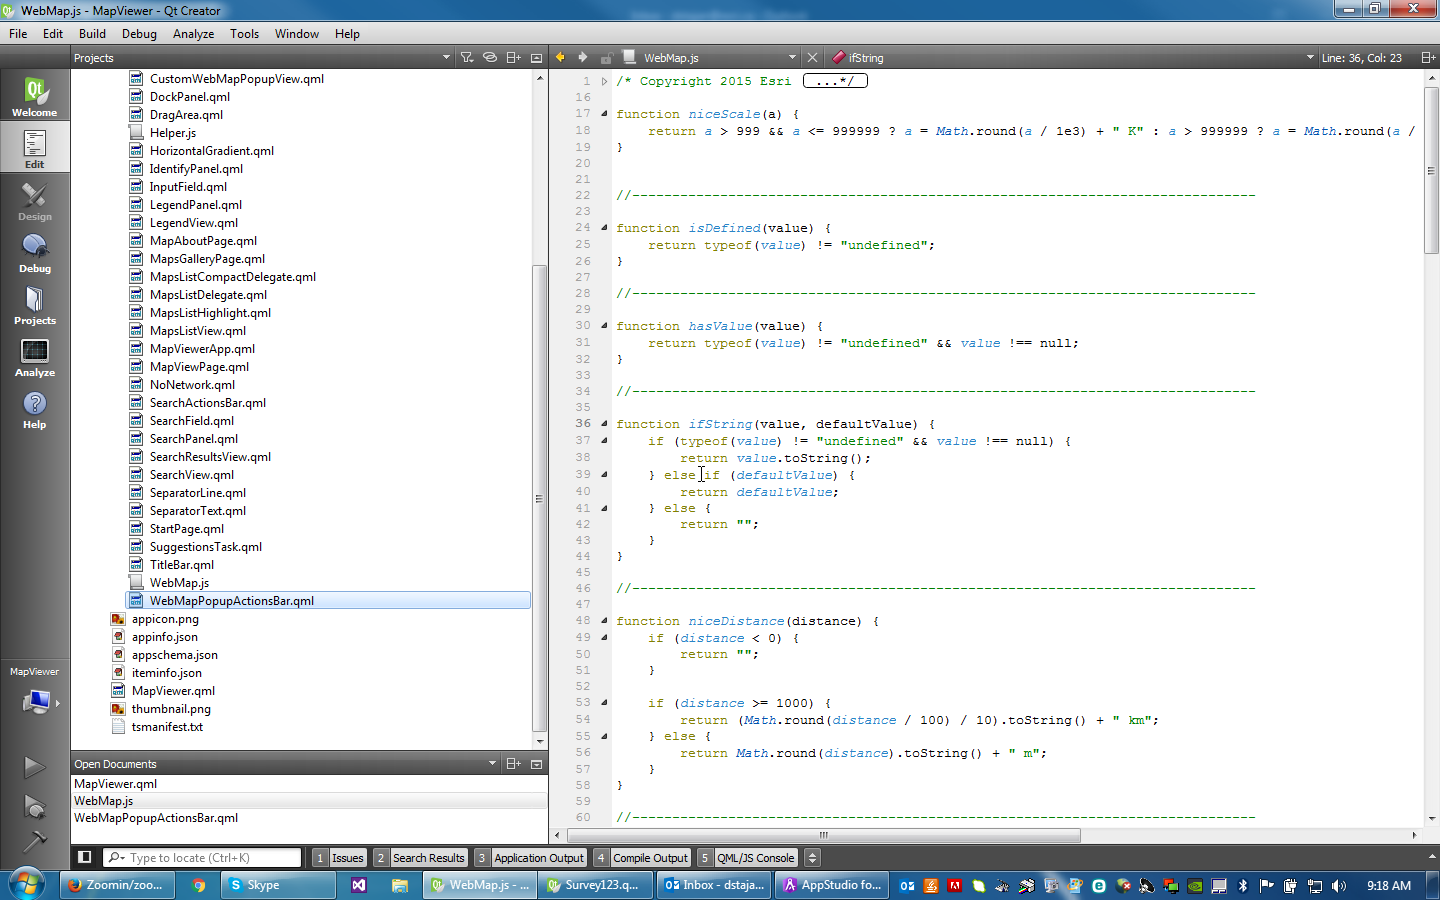Click the Analyze mode icon
The width and height of the screenshot is (1440, 900).
[x=34, y=357]
